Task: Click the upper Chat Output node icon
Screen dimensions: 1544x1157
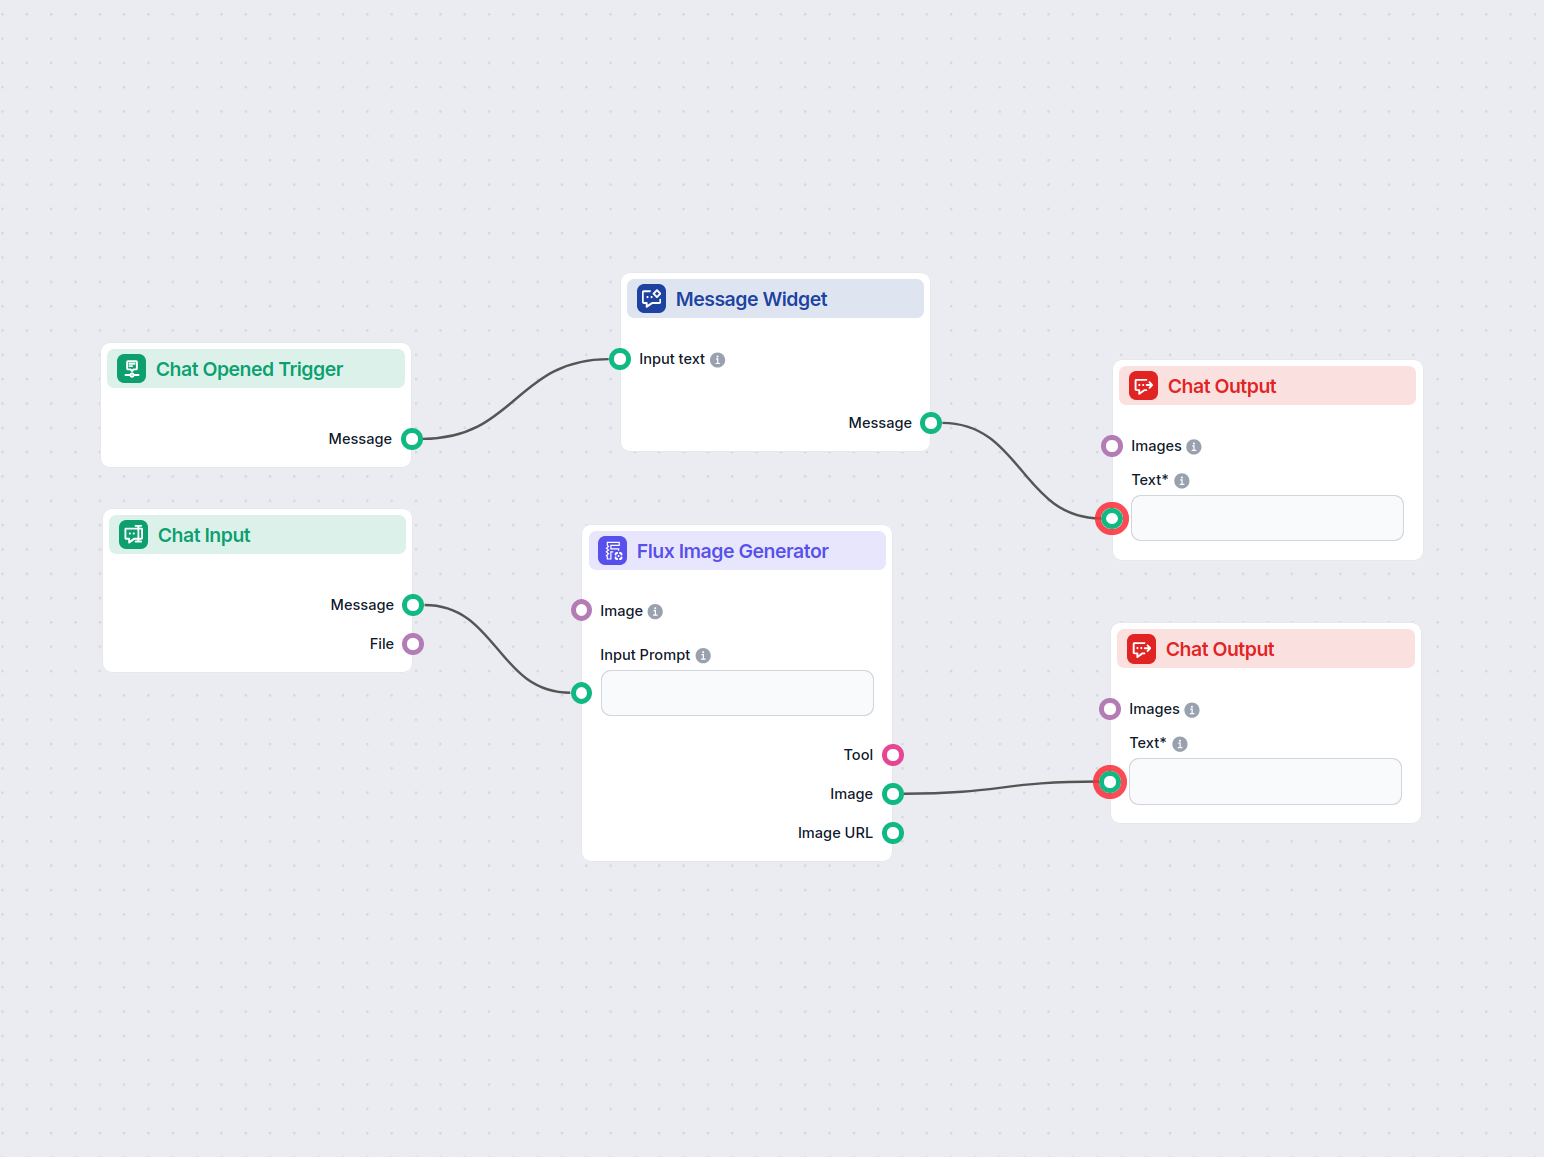Action: [x=1143, y=386]
